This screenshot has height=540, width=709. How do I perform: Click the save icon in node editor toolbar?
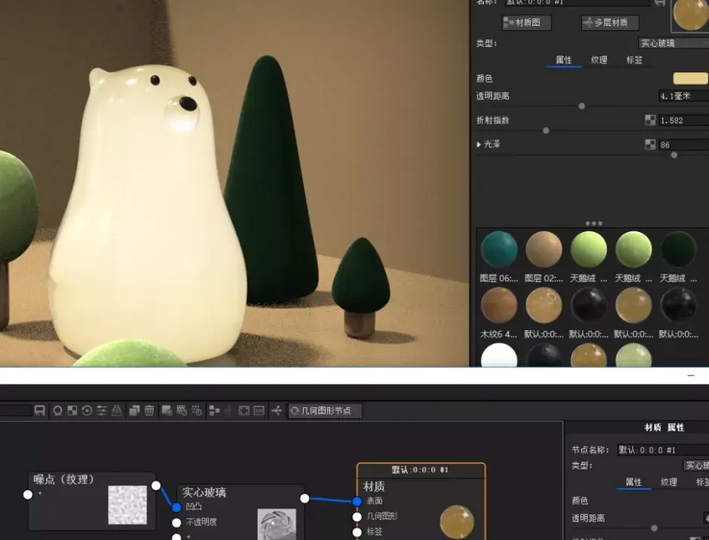tap(39, 411)
